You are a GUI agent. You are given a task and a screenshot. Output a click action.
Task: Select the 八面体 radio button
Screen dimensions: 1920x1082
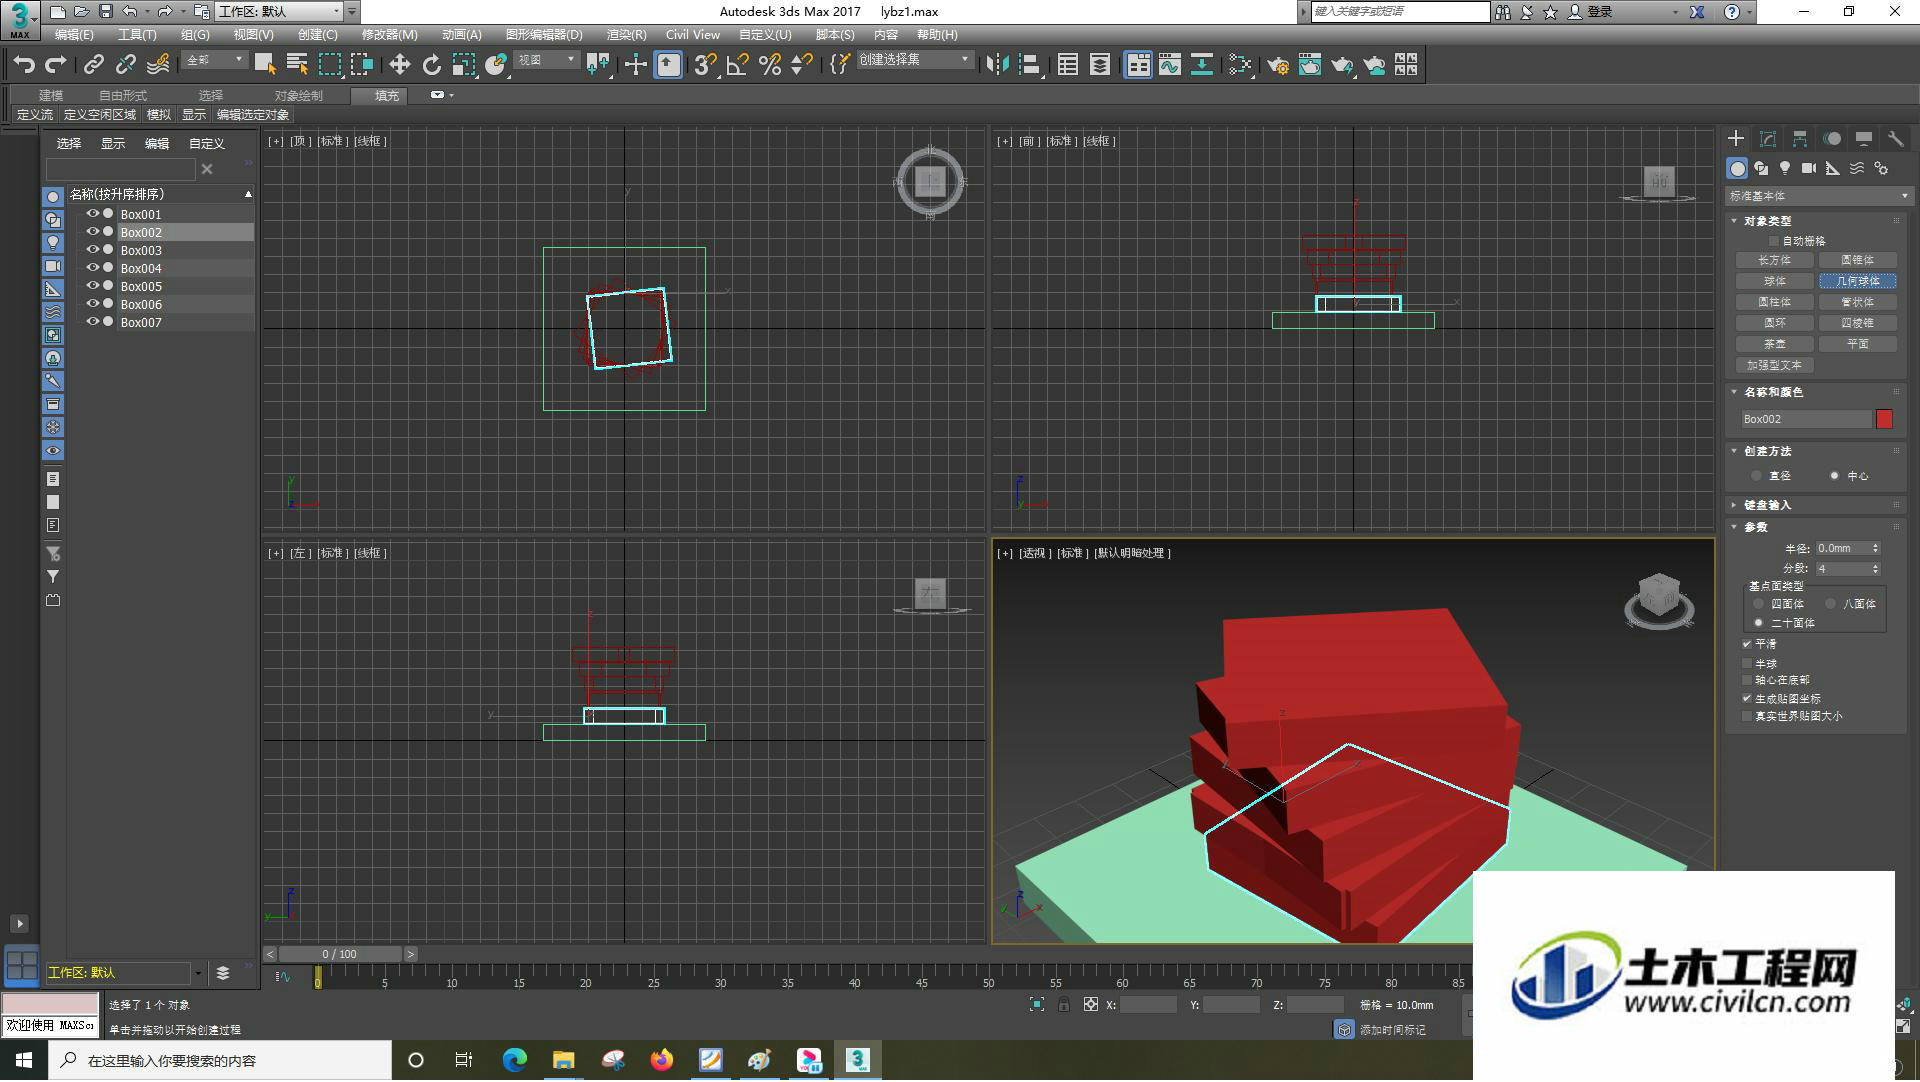coord(1830,604)
